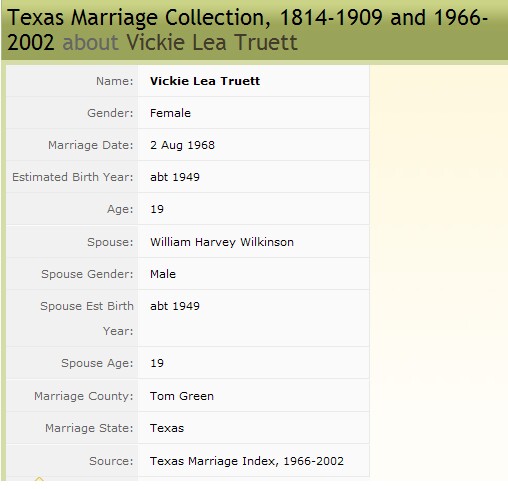Select the gender value Female

[x=170, y=113]
